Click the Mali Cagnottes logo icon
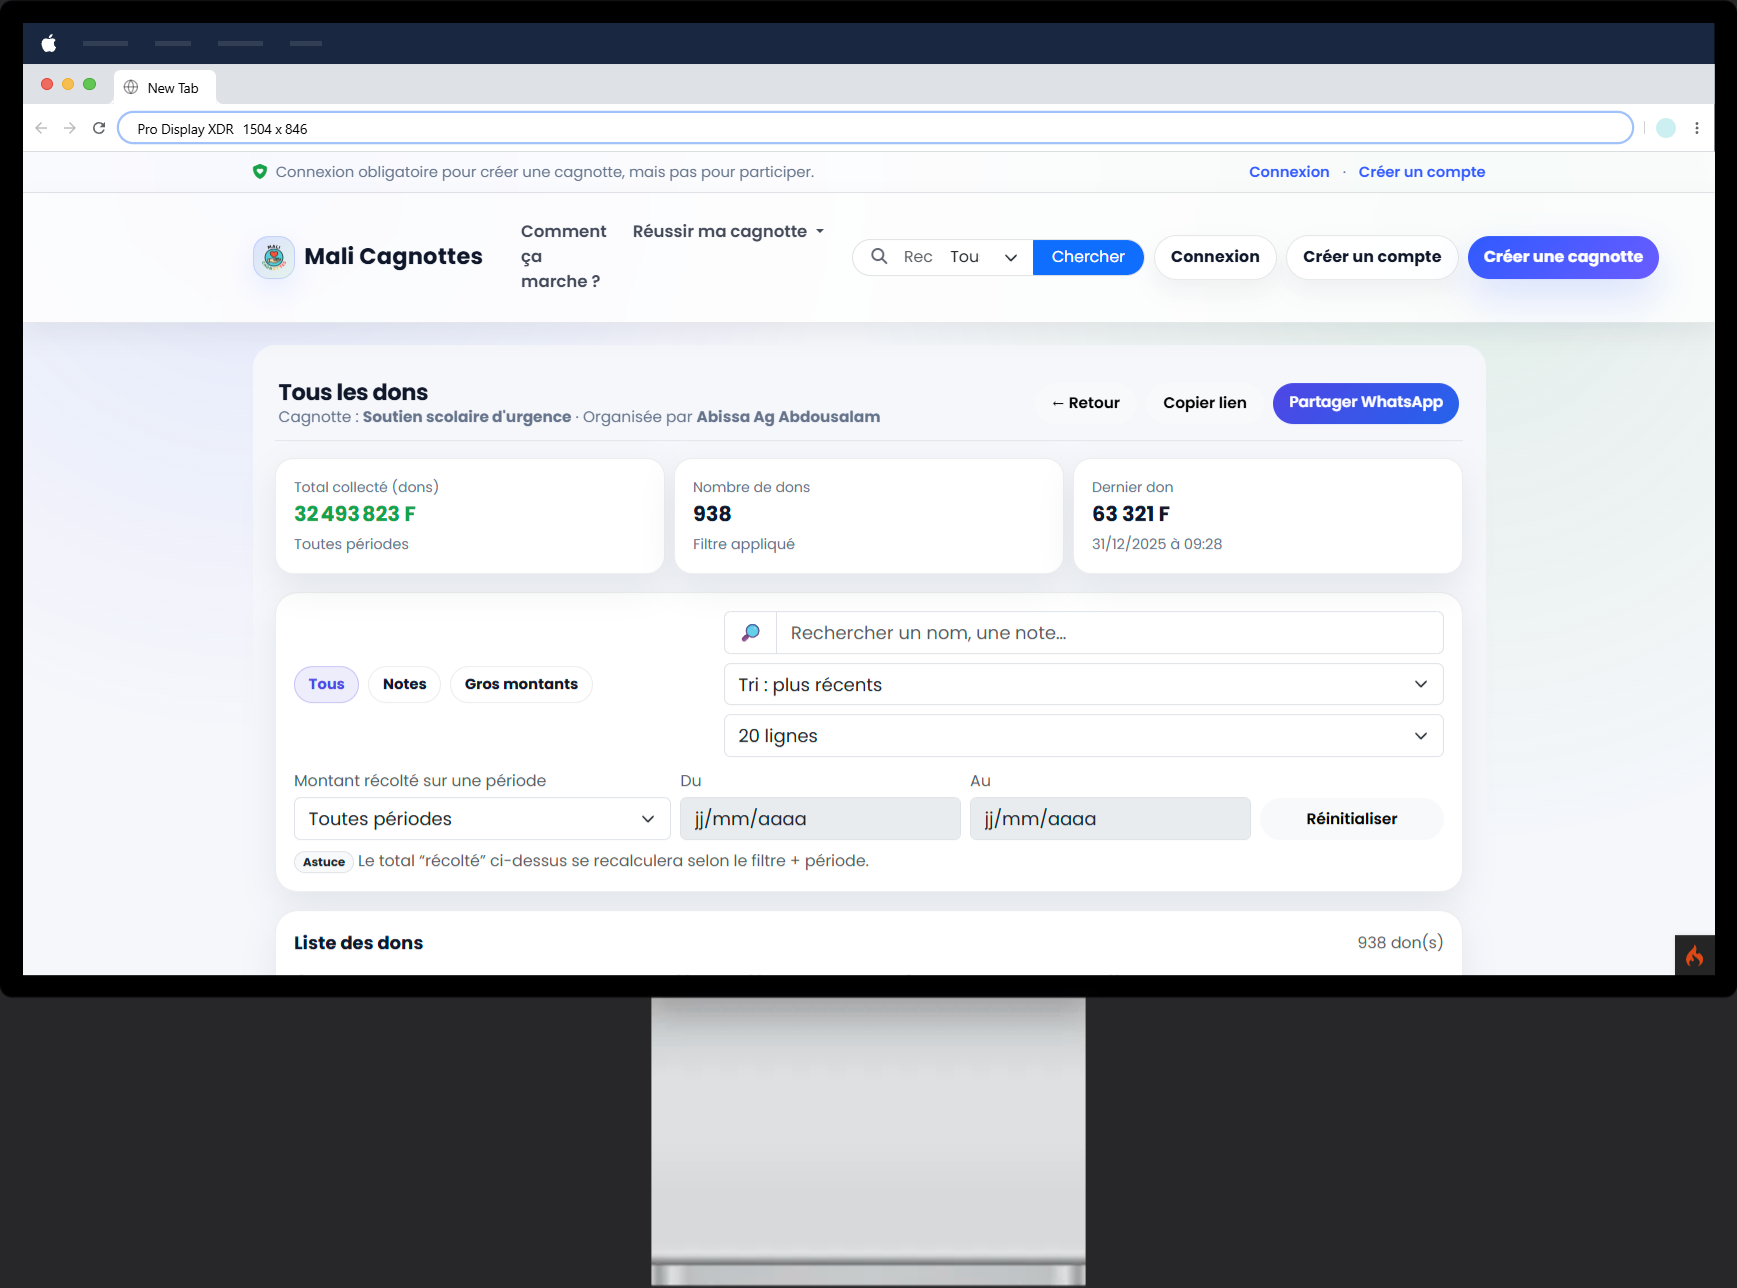The height and width of the screenshot is (1288, 1737). 274,257
